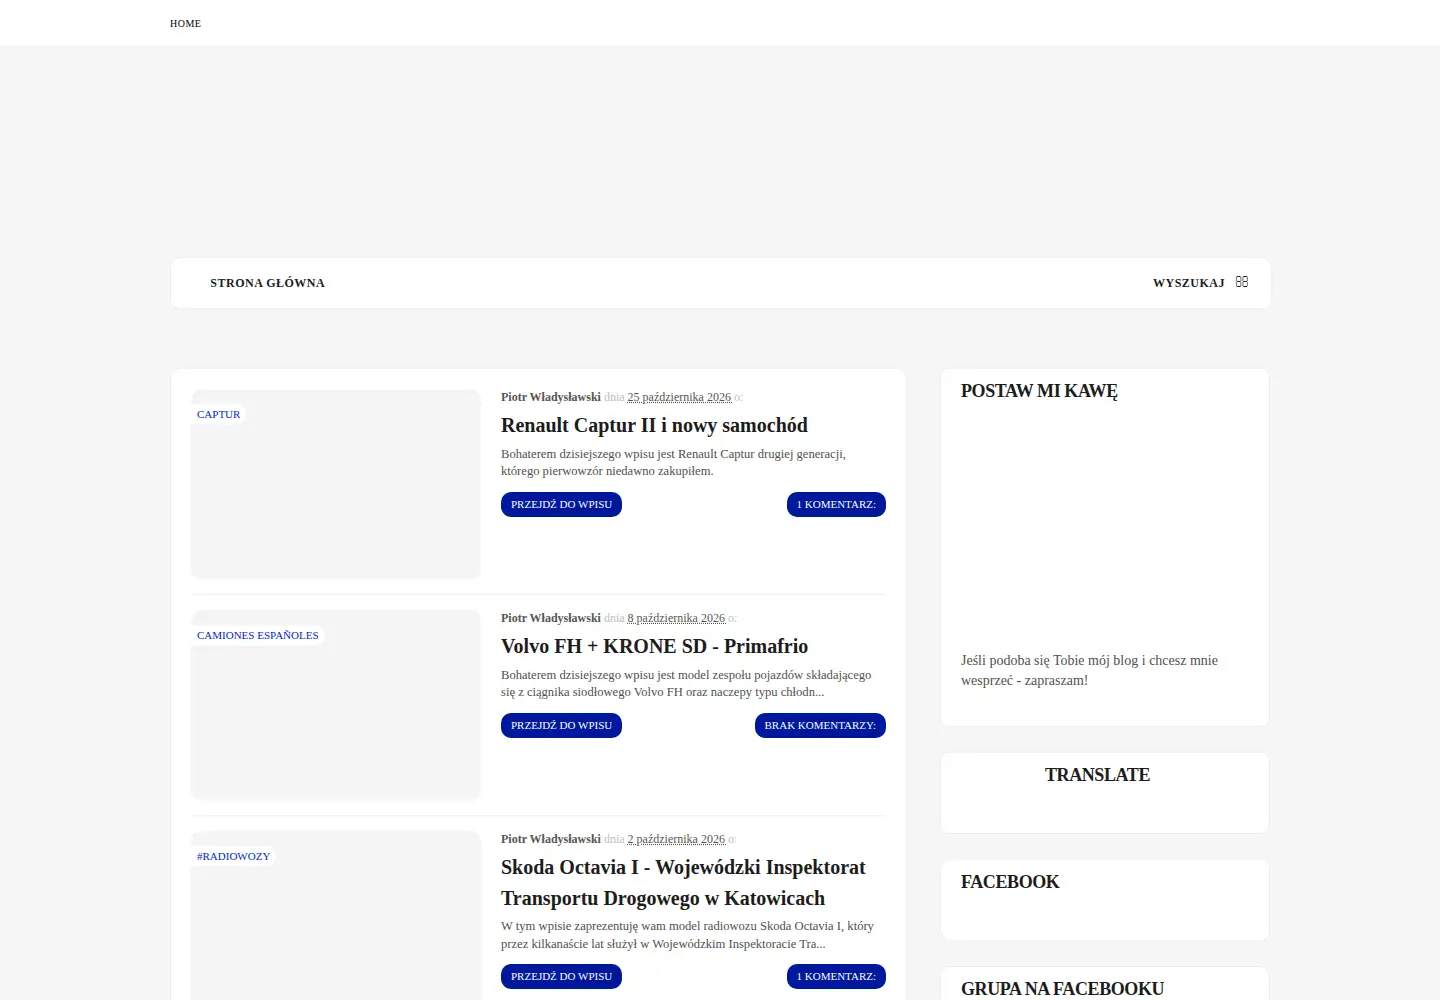Open 1 KOMENTARZ on Renault Captur post

coord(836,505)
